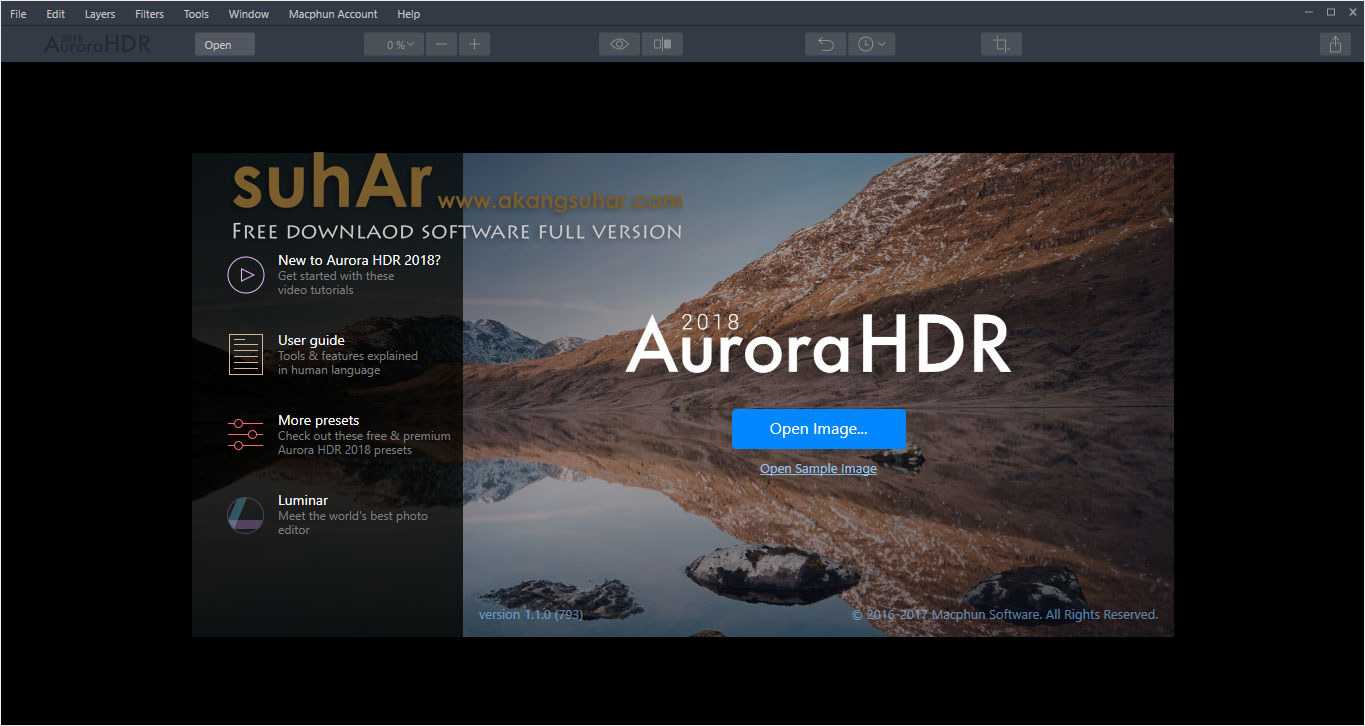Click the Open Image... button
Viewport: 1365px width, 726px height.
point(818,429)
